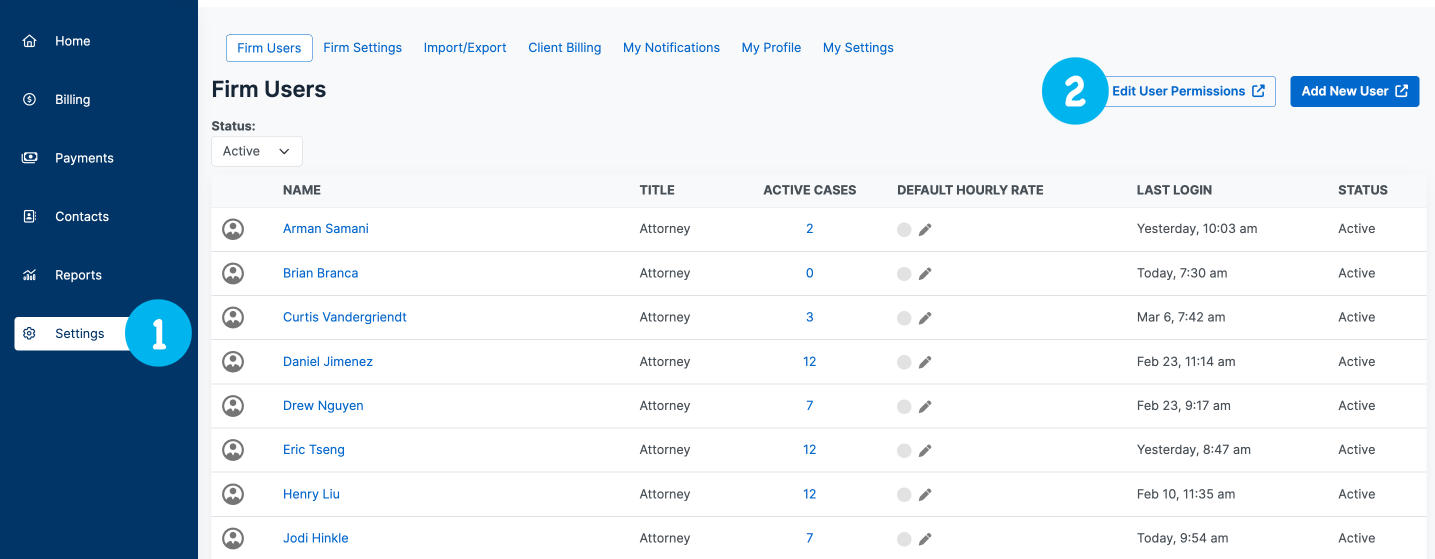1435x559 pixels.
Task: Click Brian Branca's hourly rate gray dot
Action: coord(904,273)
